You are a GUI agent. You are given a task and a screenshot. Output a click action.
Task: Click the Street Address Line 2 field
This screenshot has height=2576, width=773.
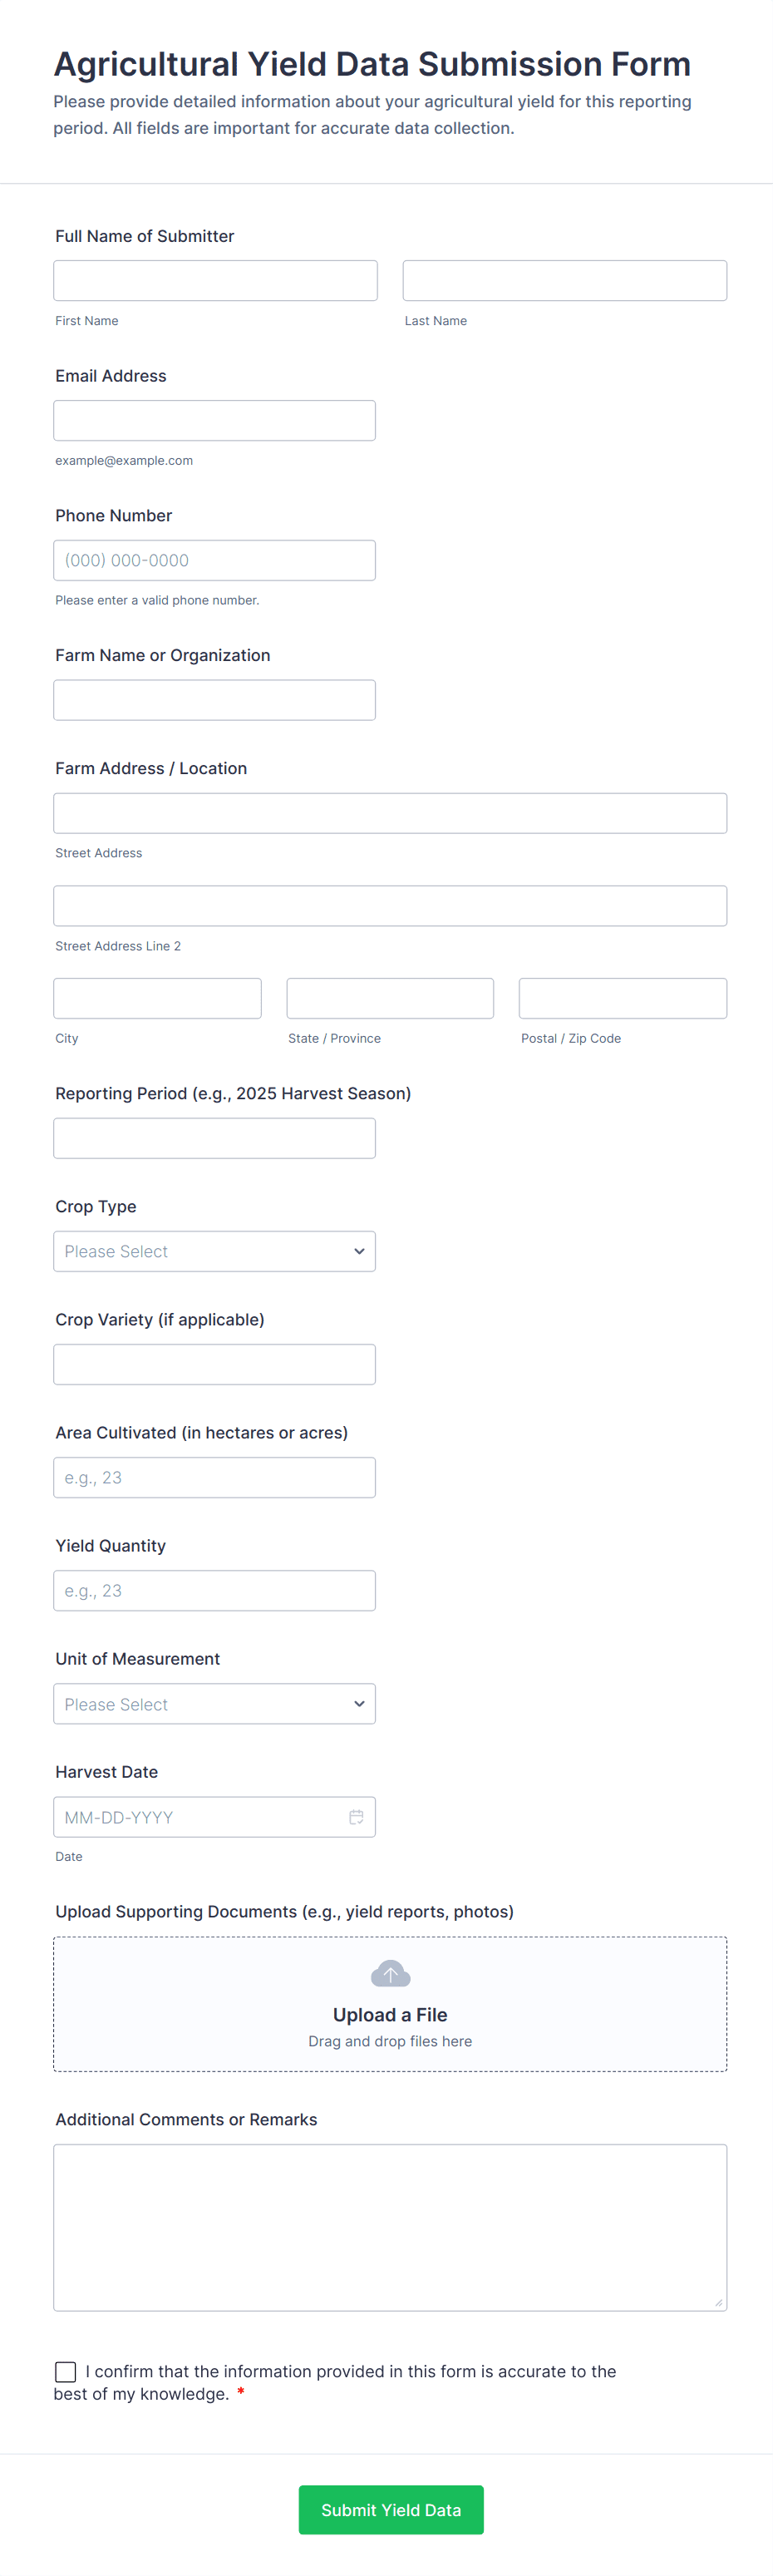click(390, 906)
